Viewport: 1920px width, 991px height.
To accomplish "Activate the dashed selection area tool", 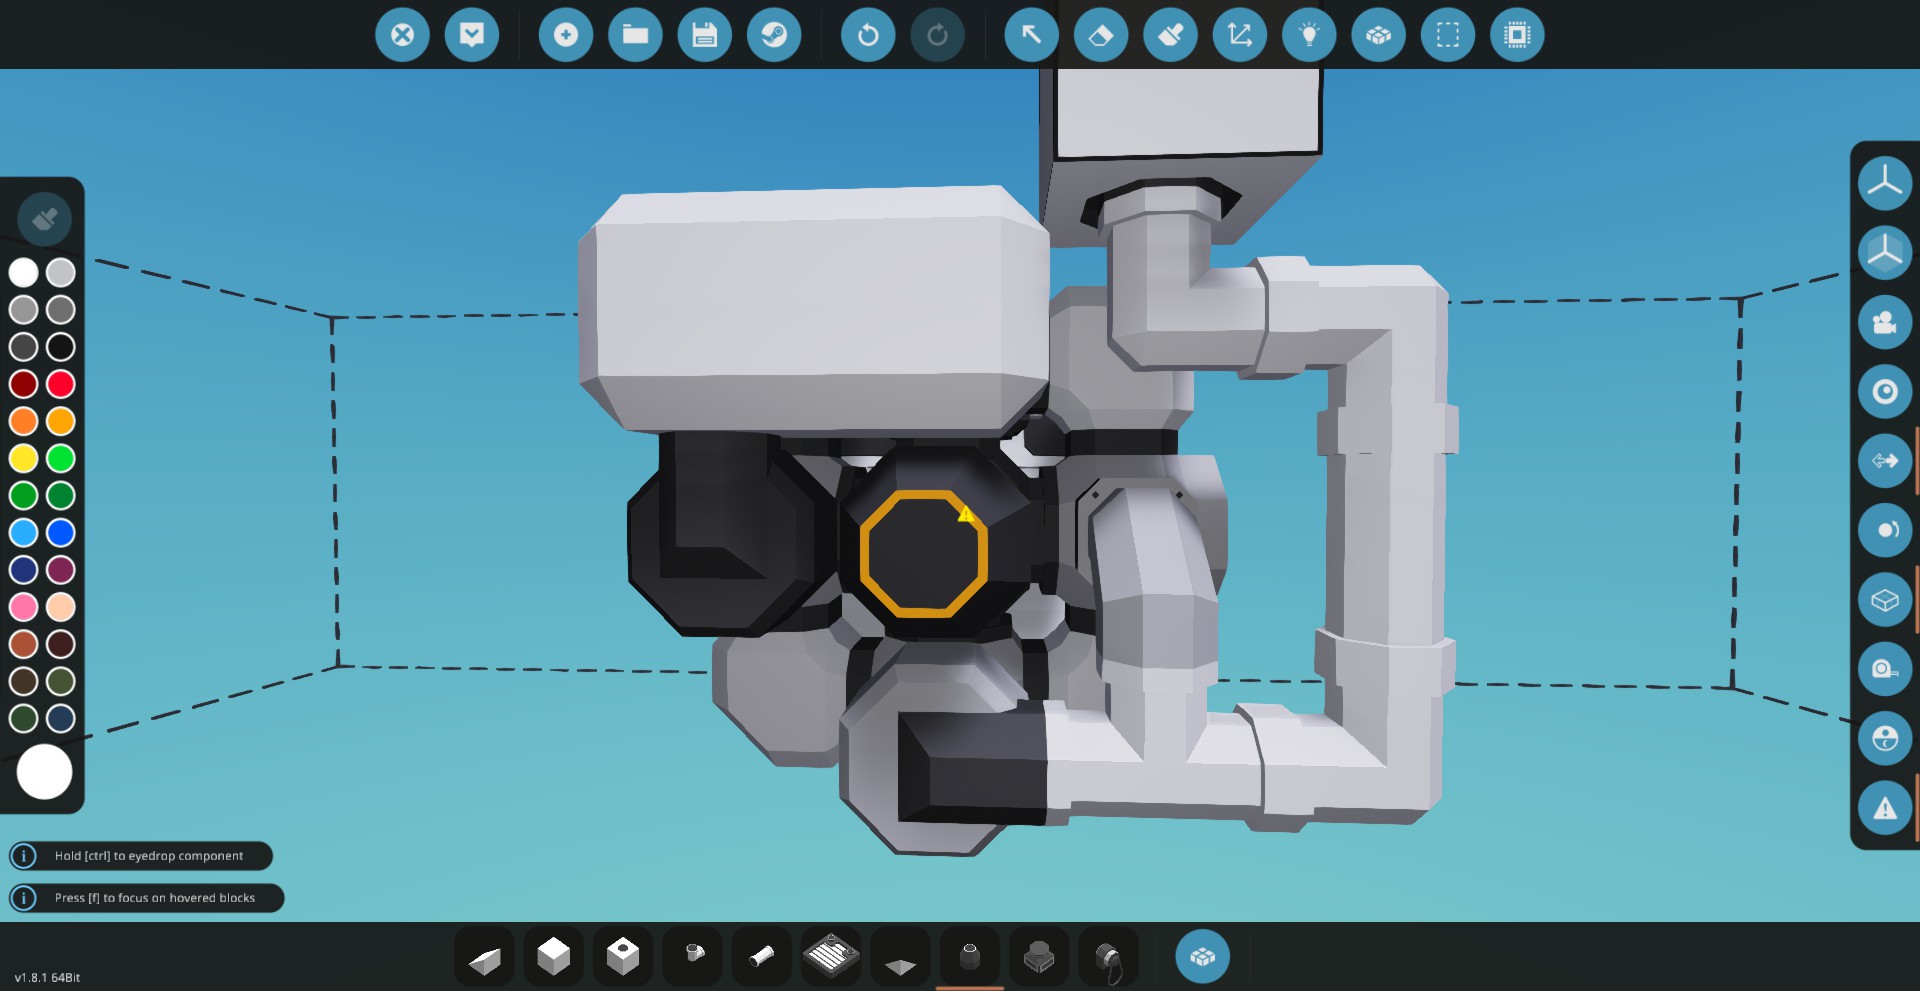I will [1448, 35].
